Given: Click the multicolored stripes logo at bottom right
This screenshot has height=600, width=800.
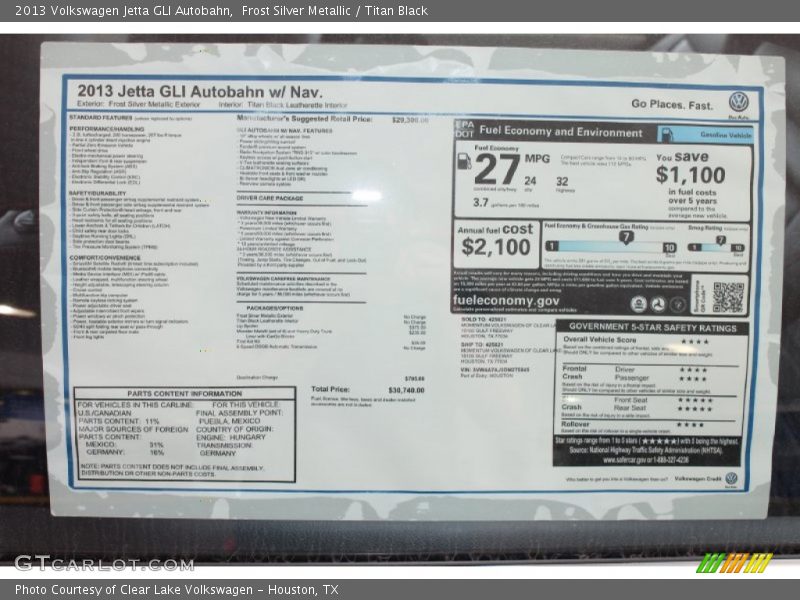Looking at the screenshot, I should (735, 563).
